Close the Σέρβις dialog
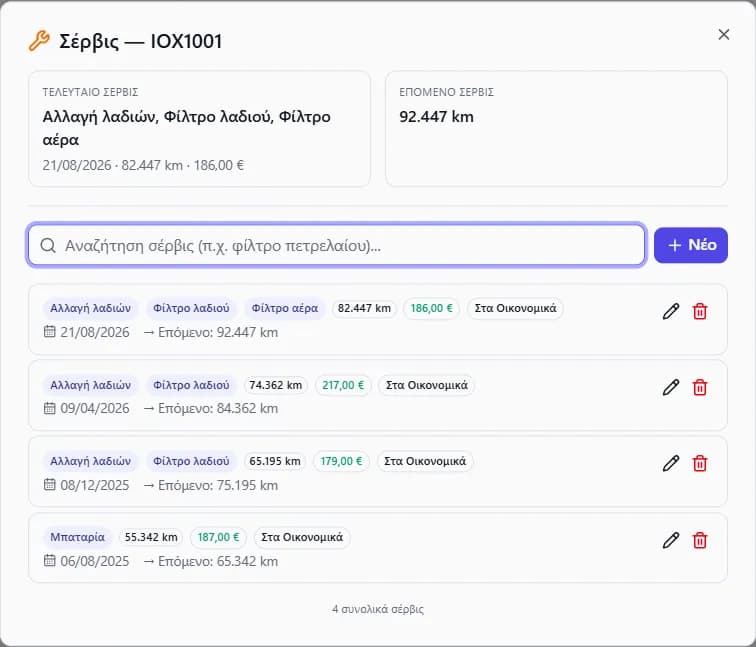This screenshot has height=647, width=756. coord(724,34)
